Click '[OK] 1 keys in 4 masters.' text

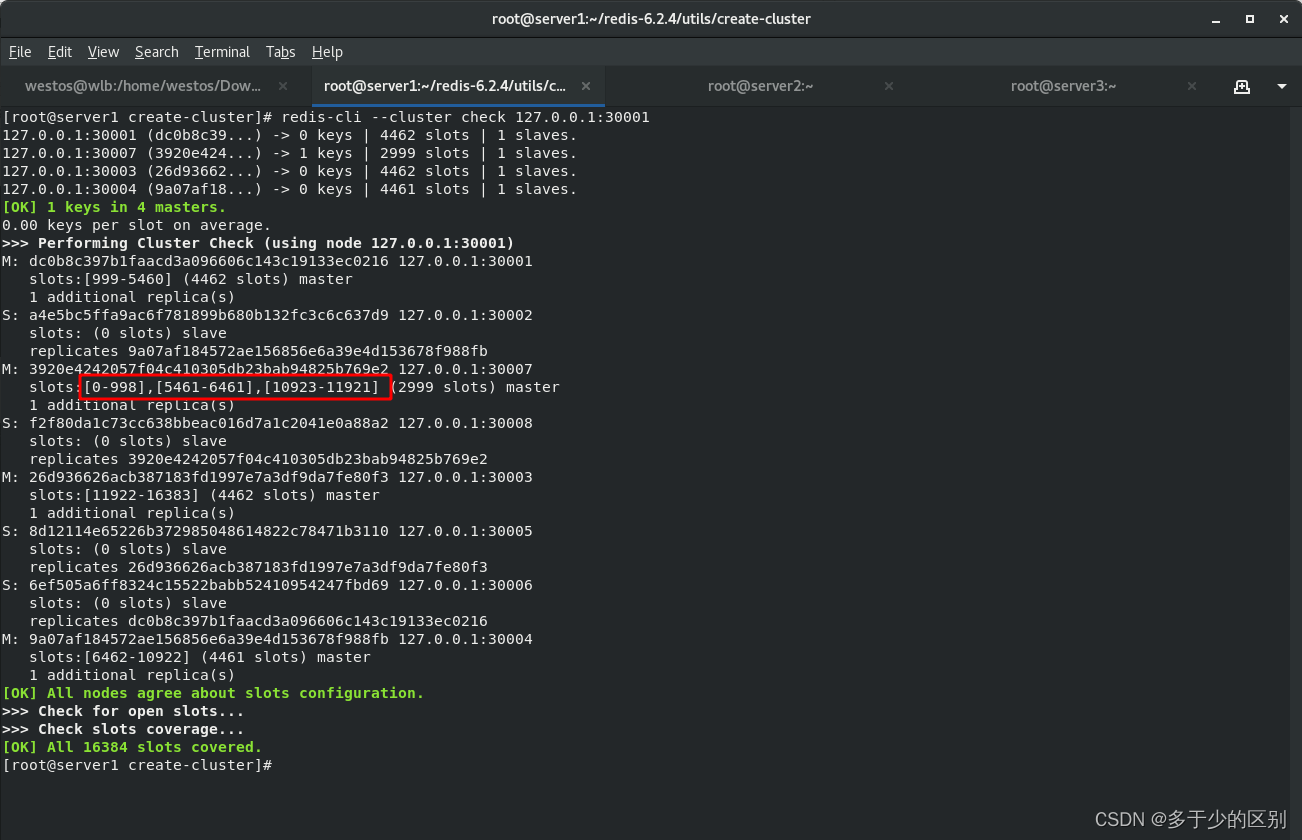coord(115,207)
